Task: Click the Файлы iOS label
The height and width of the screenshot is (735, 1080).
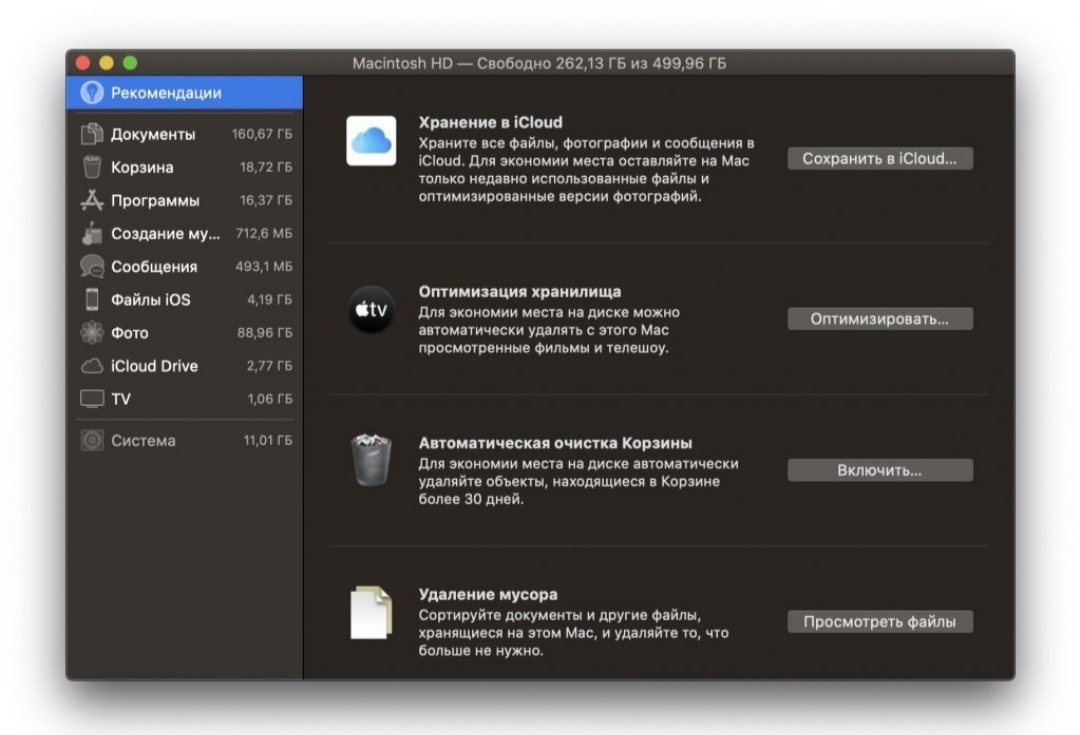Action: pos(150,300)
